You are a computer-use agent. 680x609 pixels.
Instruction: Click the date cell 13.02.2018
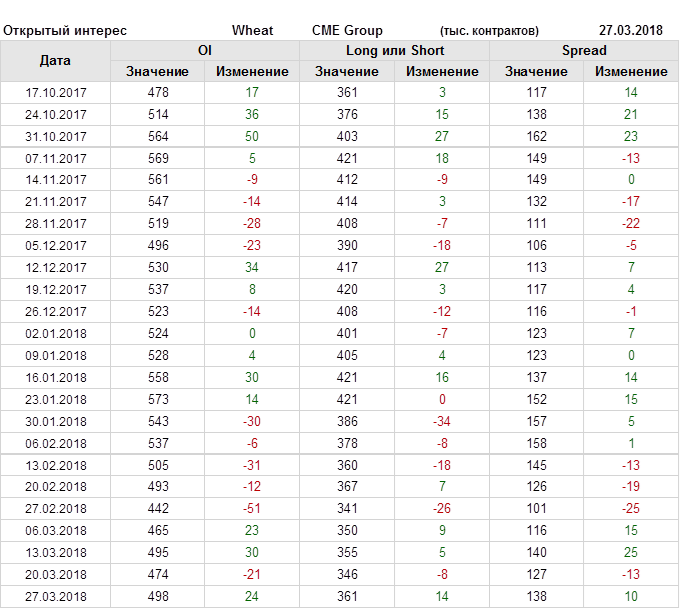[x=56, y=466]
